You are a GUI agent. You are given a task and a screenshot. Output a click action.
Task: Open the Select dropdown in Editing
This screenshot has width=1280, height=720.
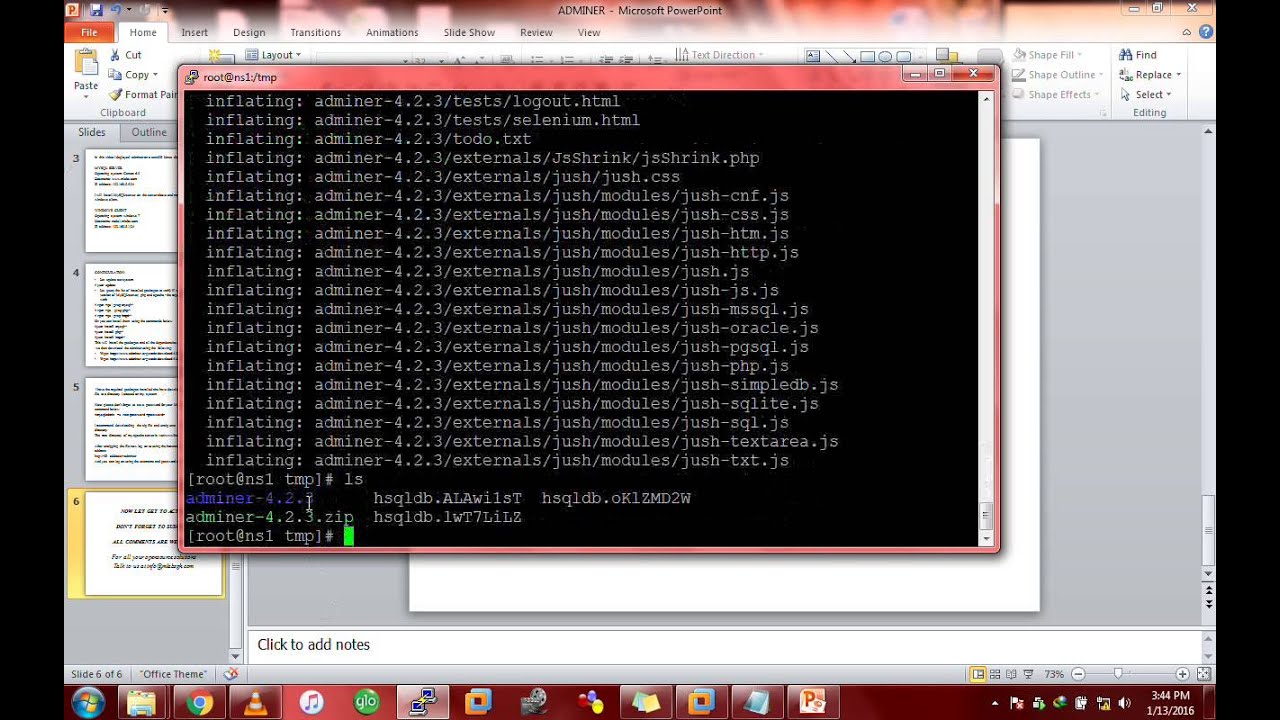point(1146,95)
